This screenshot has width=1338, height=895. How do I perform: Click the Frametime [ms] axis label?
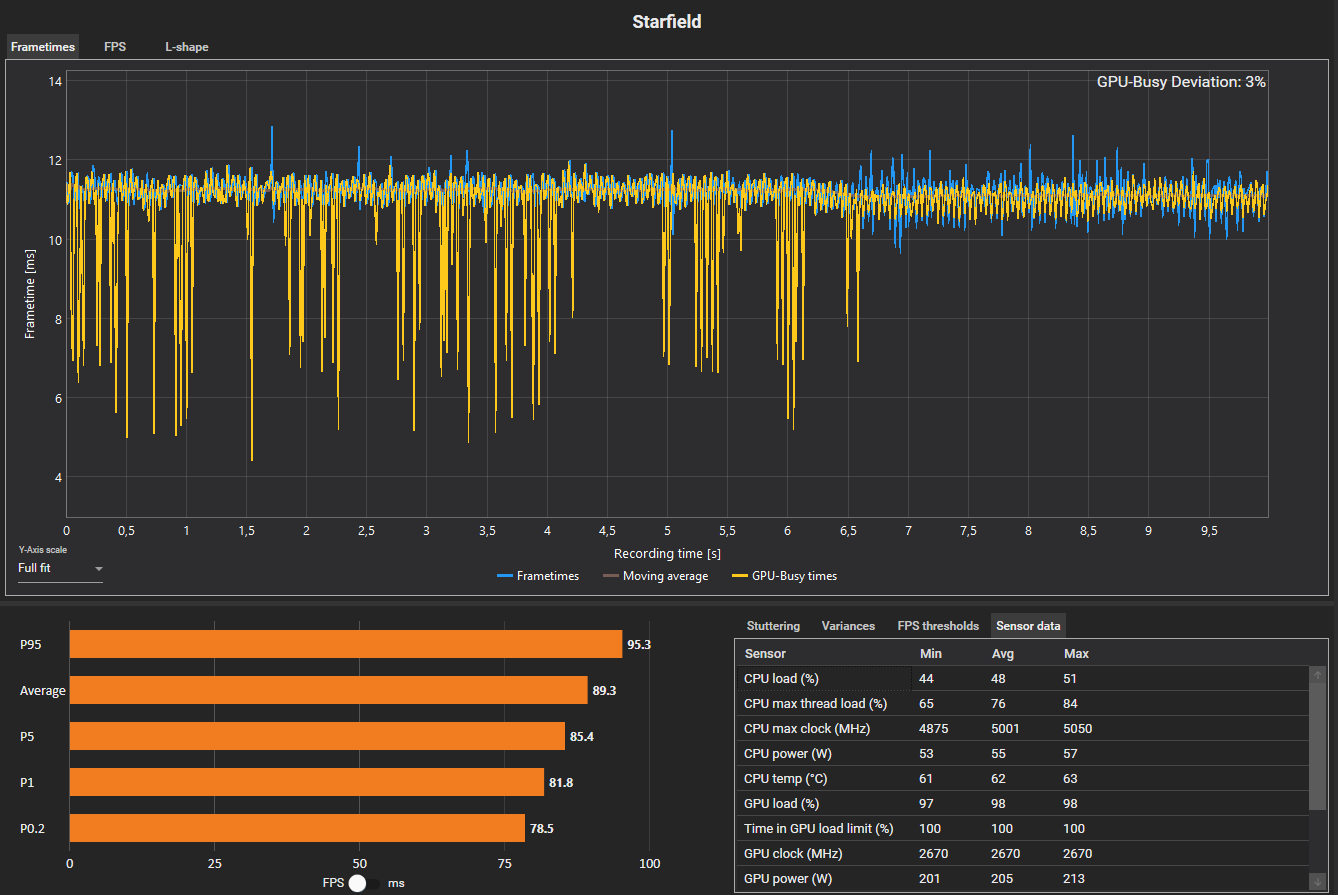(x=31, y=295)
